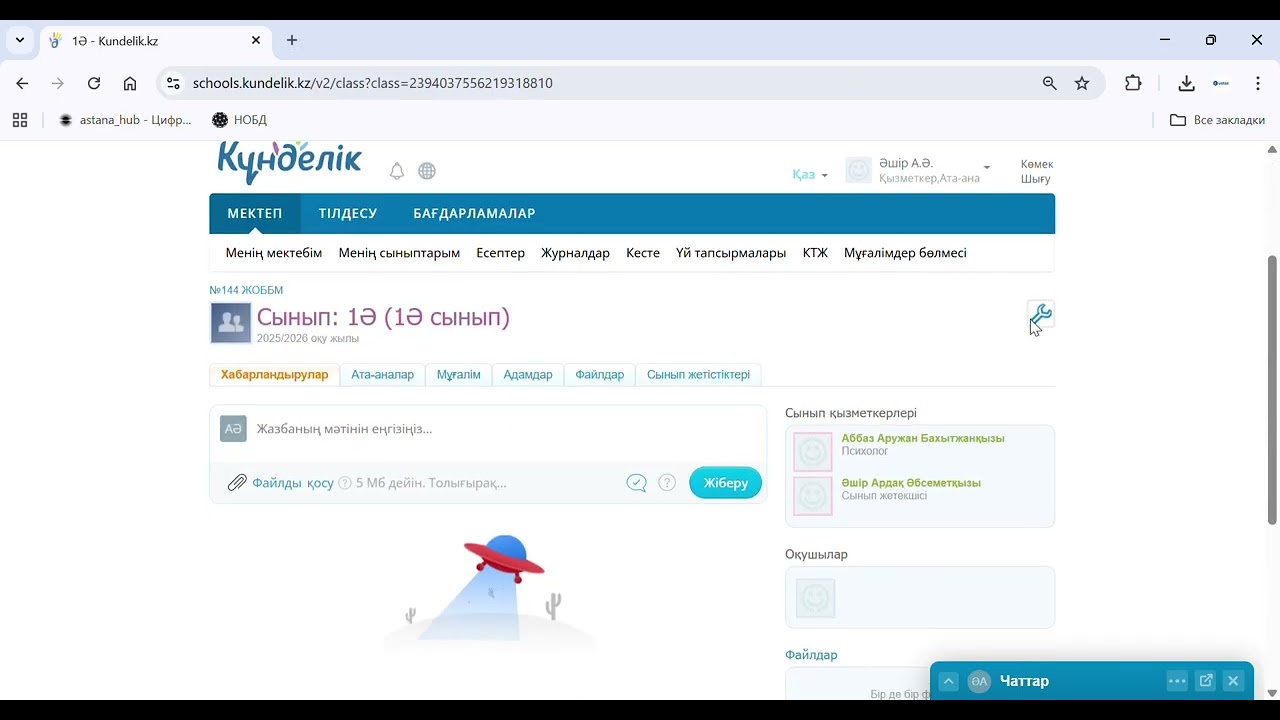Click Шығу logout link
Image resolution: width=1280 pixels, height=720 pixels.
pyautogui.click(x=1035, y=179)
